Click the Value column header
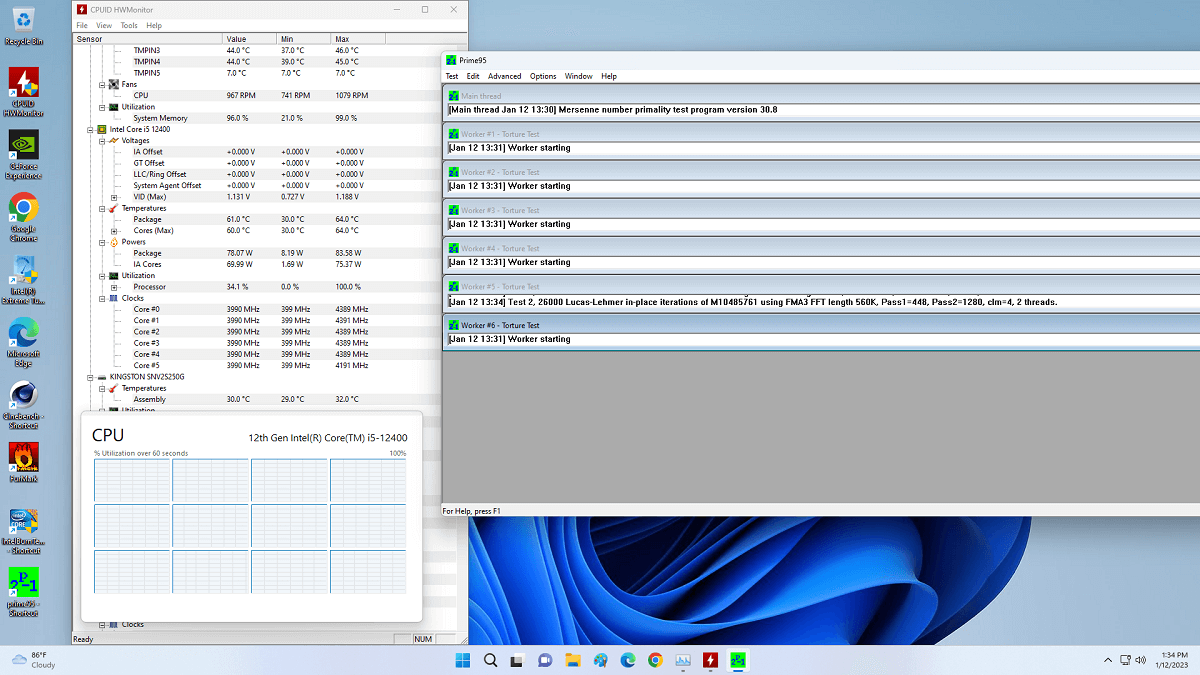1200x675 pixels. click(x=249, y=39)
